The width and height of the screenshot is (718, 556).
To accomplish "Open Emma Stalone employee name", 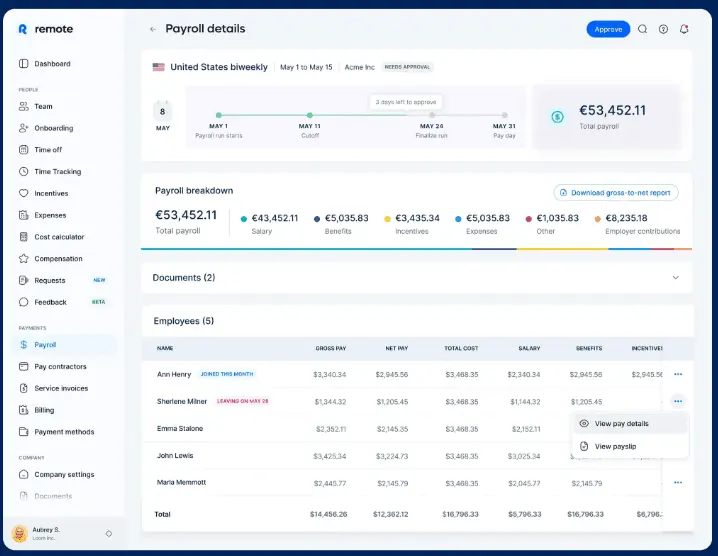I will tap(180, 428).
